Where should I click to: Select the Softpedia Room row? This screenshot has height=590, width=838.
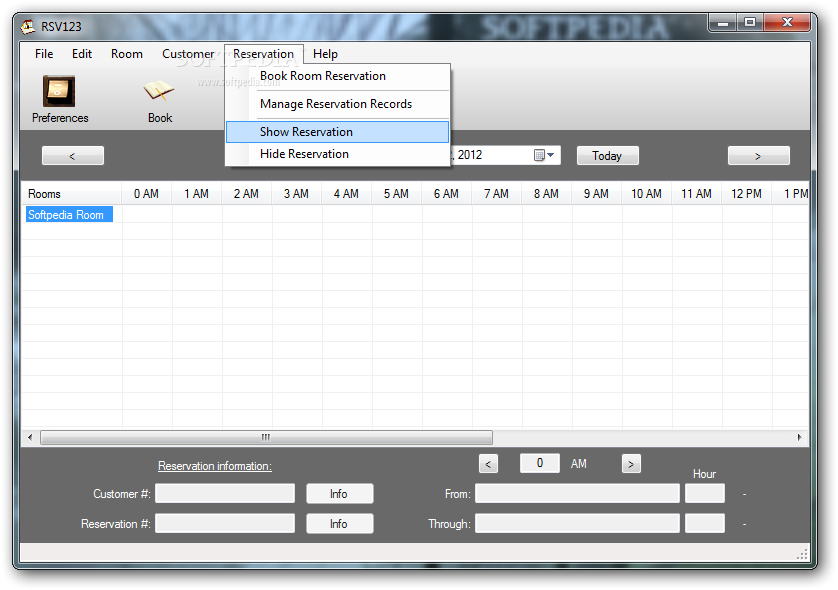coord(69,214)
